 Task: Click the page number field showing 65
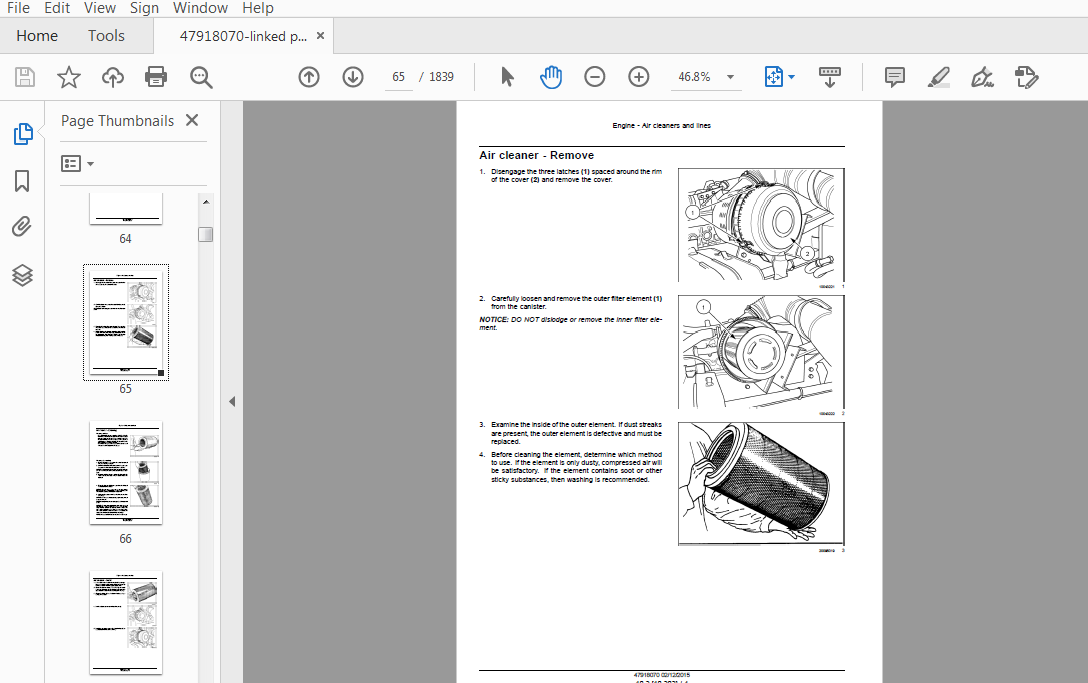coord(398,76)
